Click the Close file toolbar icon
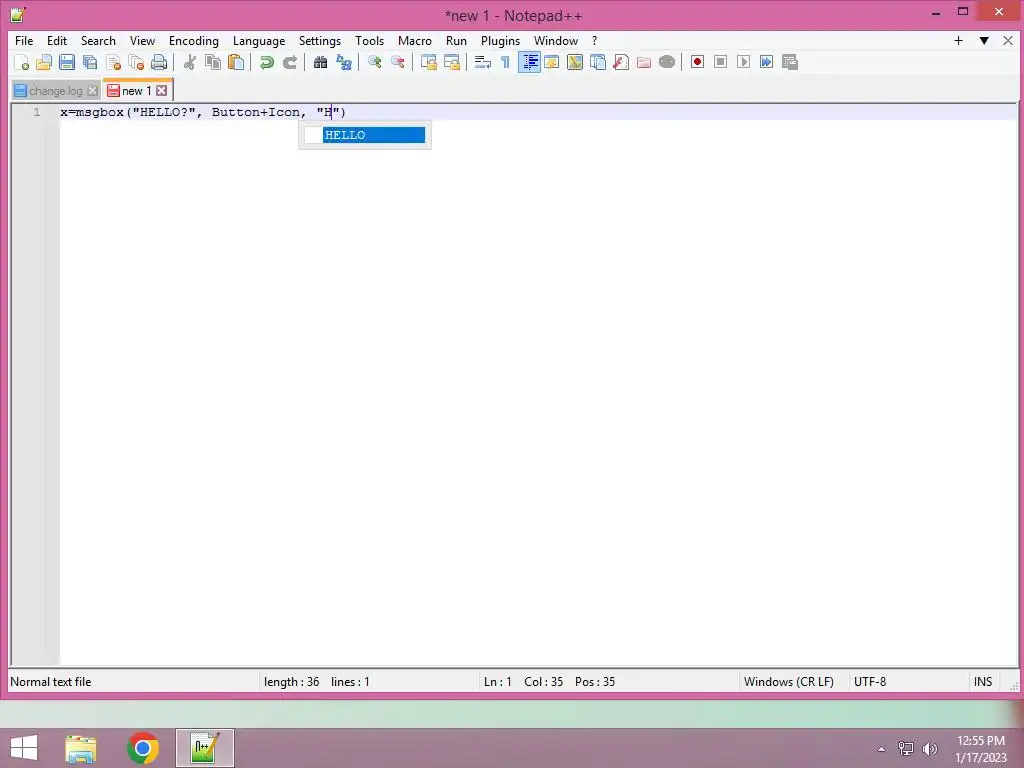 coord(114,62)
